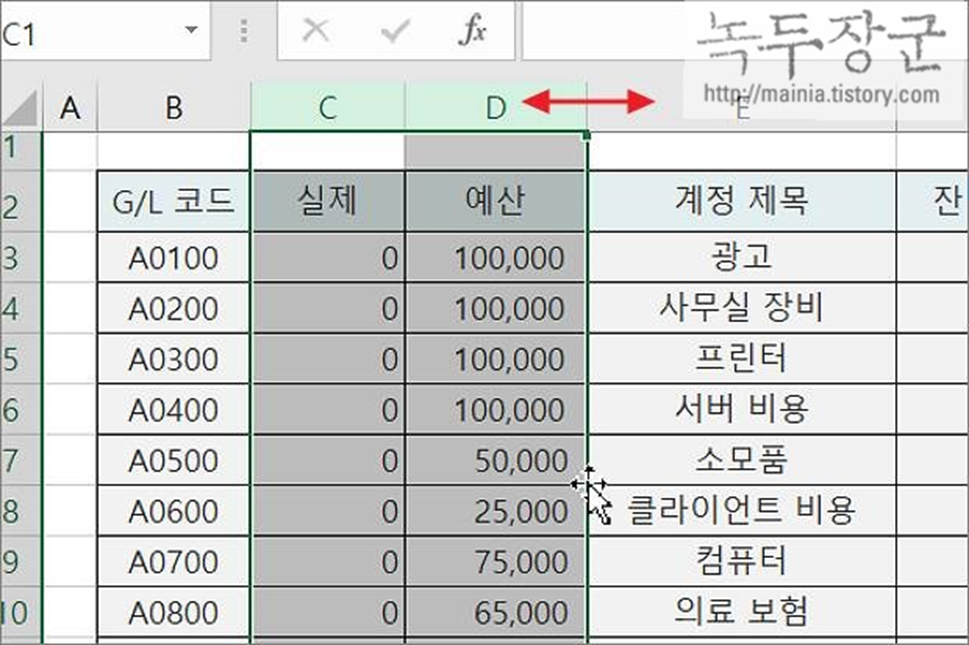Select cell A0200
This screenshot has width=969, height=645.
click(174, 308)
